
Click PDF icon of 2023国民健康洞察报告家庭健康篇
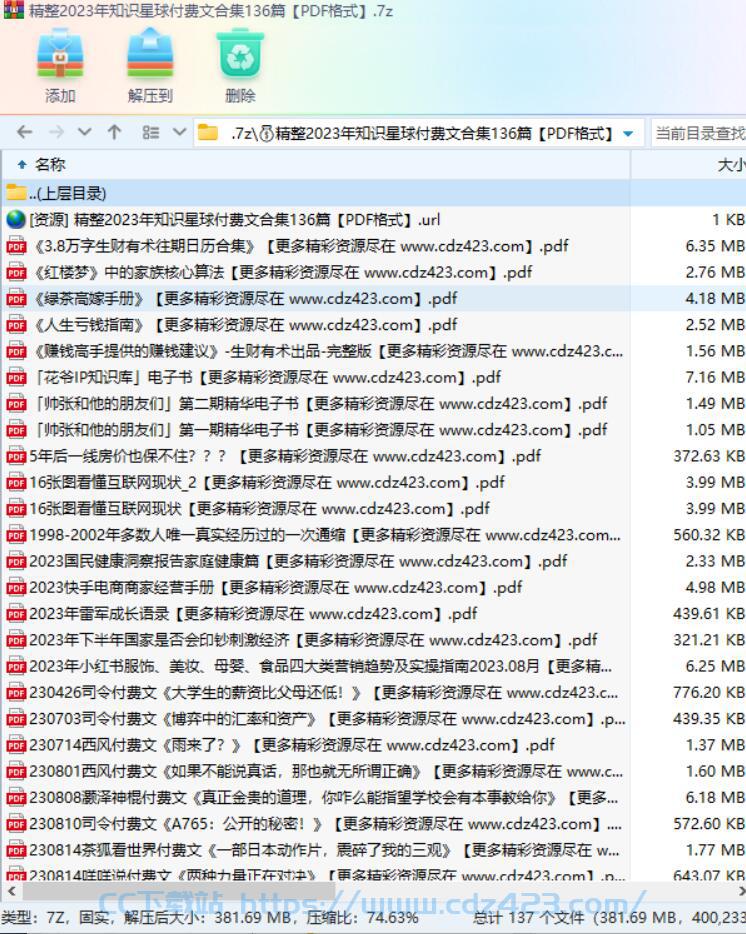(16, 561)
